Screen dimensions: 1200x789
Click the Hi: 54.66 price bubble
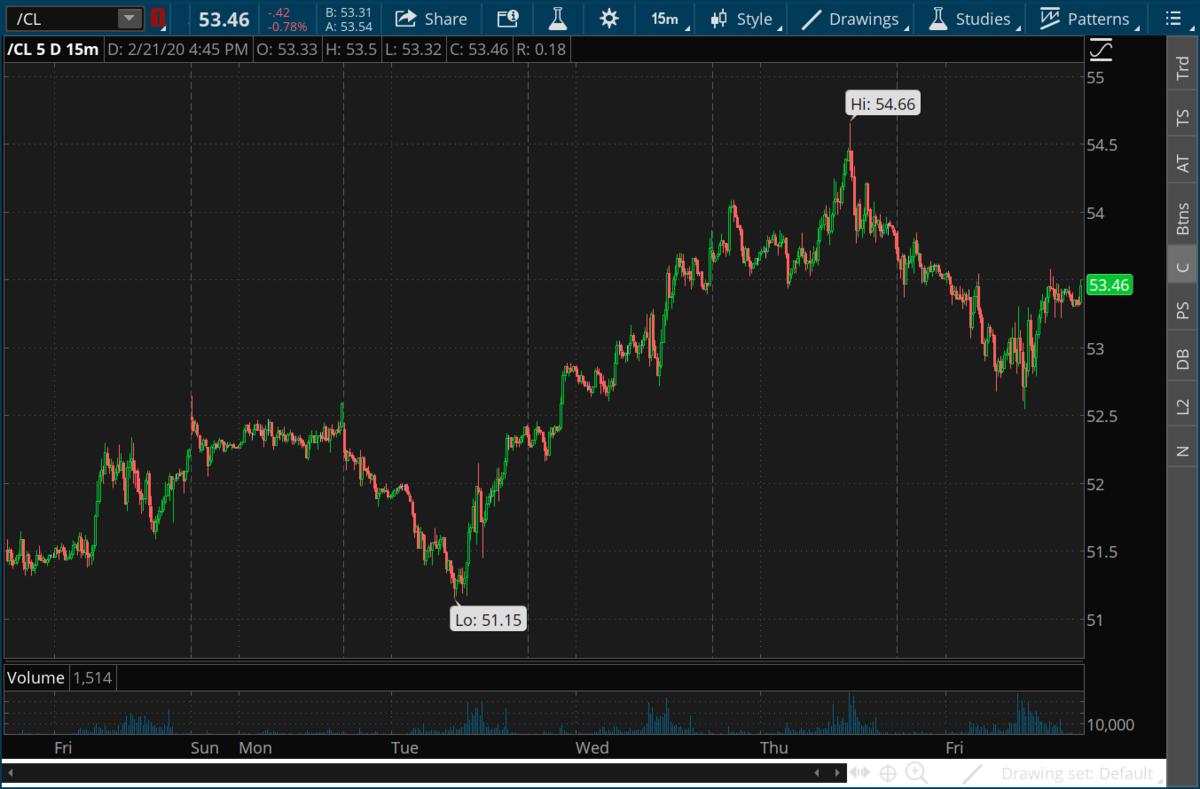pos(884,103)
